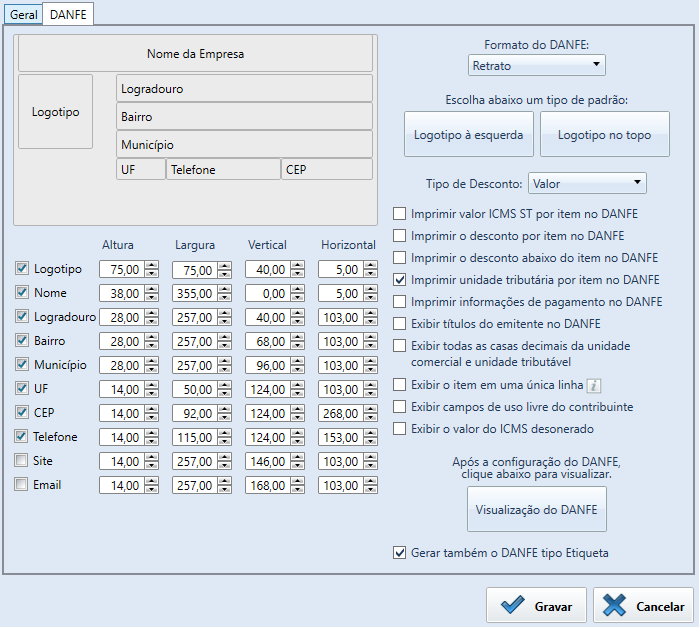Switch to the Geral tab
The width and height of the screenshot is (699, 627).
24,15
